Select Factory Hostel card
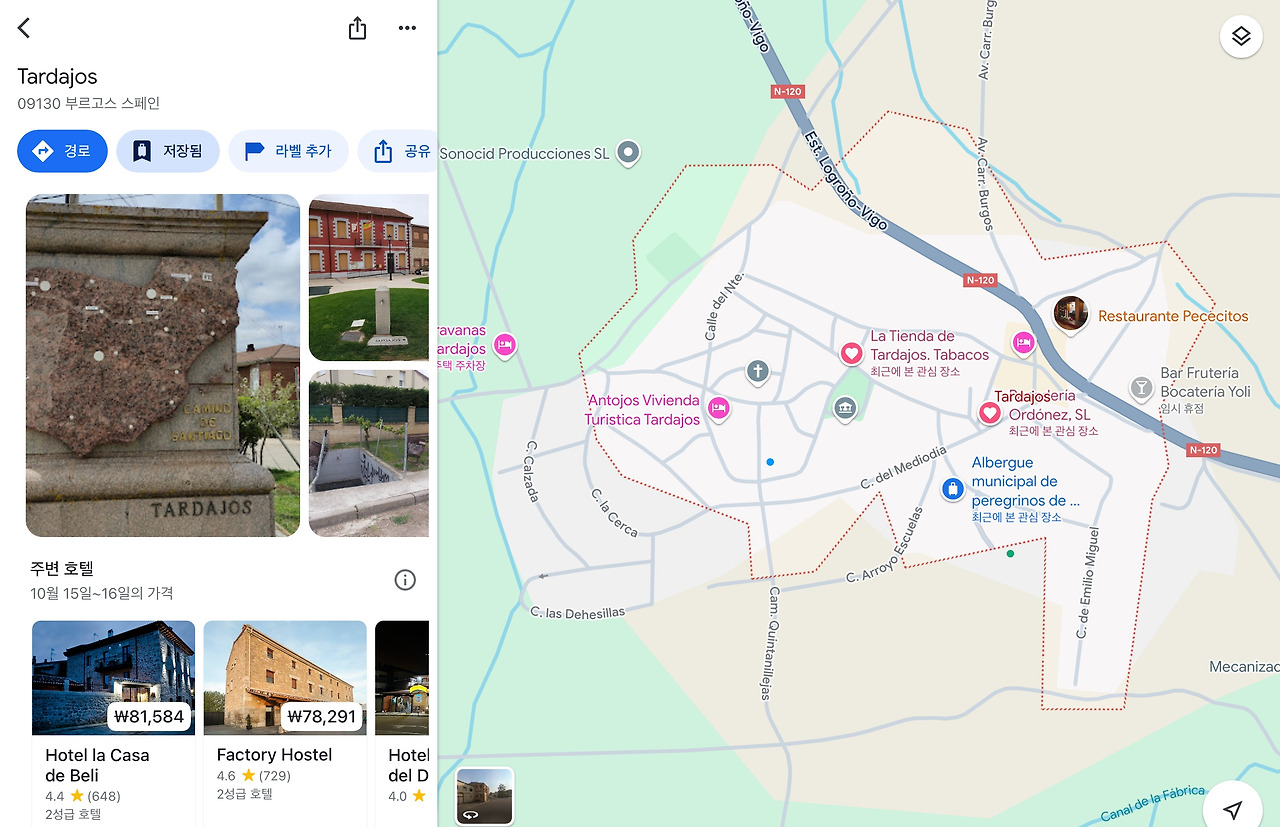This screenshot has width=1280, height=827. pyautogui.click(x=285, y=722)
